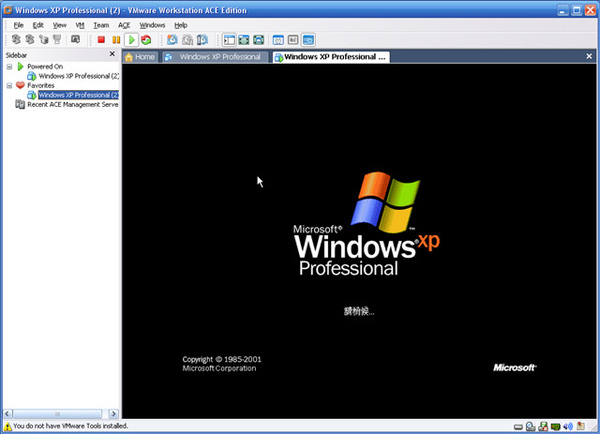Click the ACE toolbar icon just left of the red stop button
This screenshot has width=600, height=434.
pyautogui.click(x=75, y=39)
